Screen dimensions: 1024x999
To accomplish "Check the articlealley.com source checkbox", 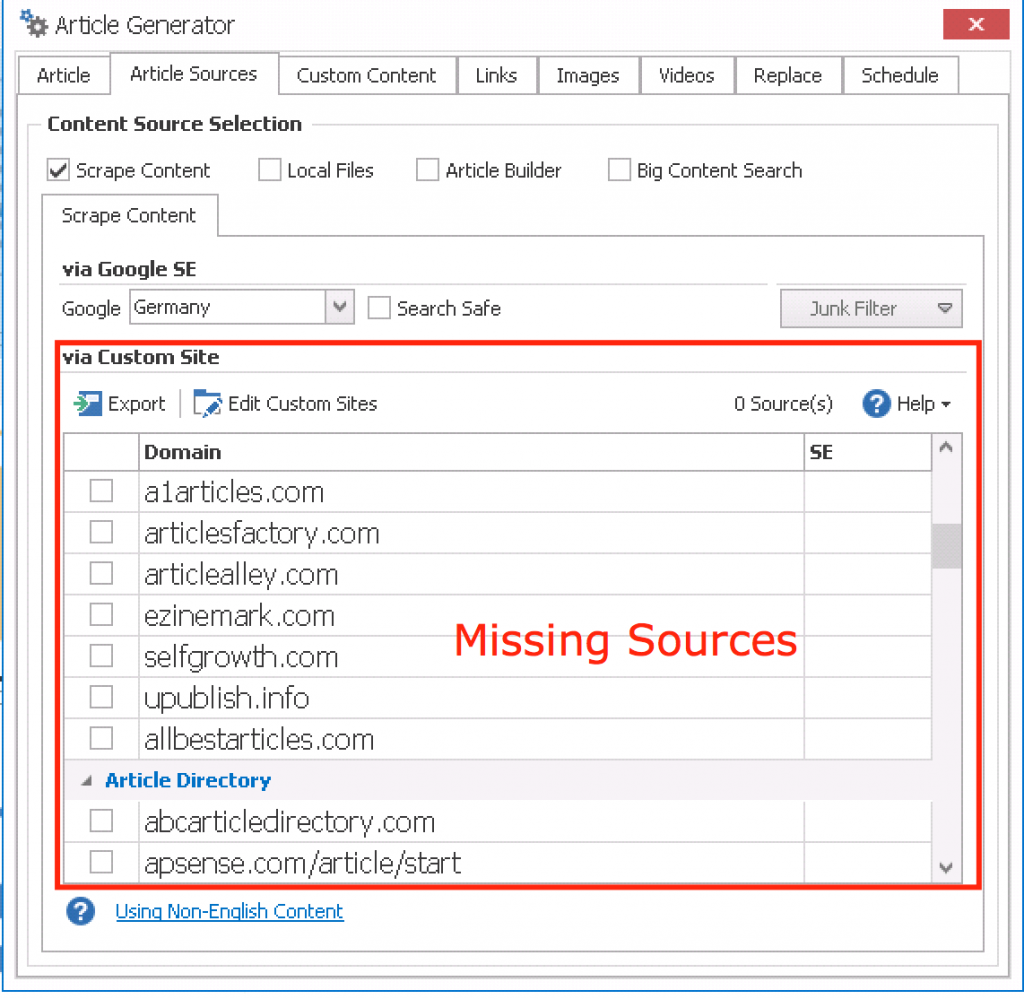I will coord(101,573).
